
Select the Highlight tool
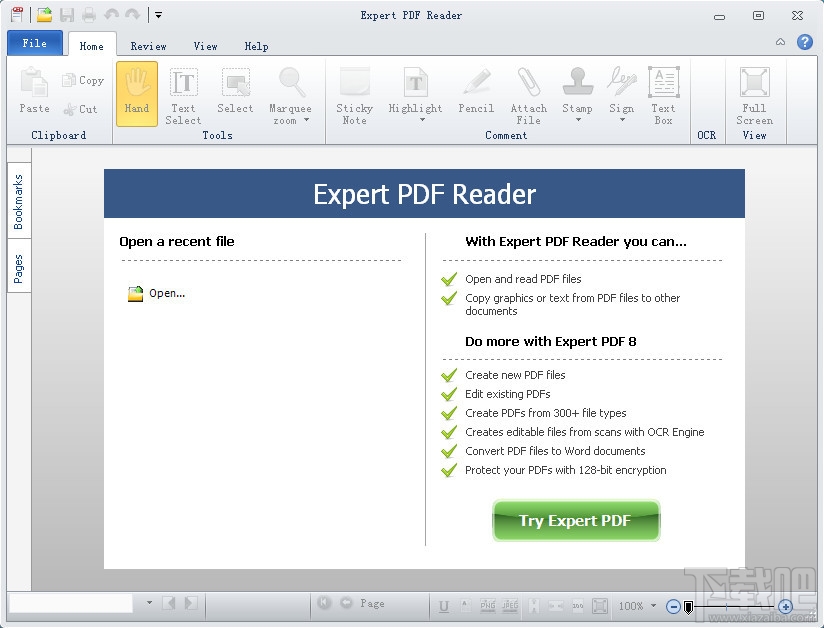click(x=415, y=90)
